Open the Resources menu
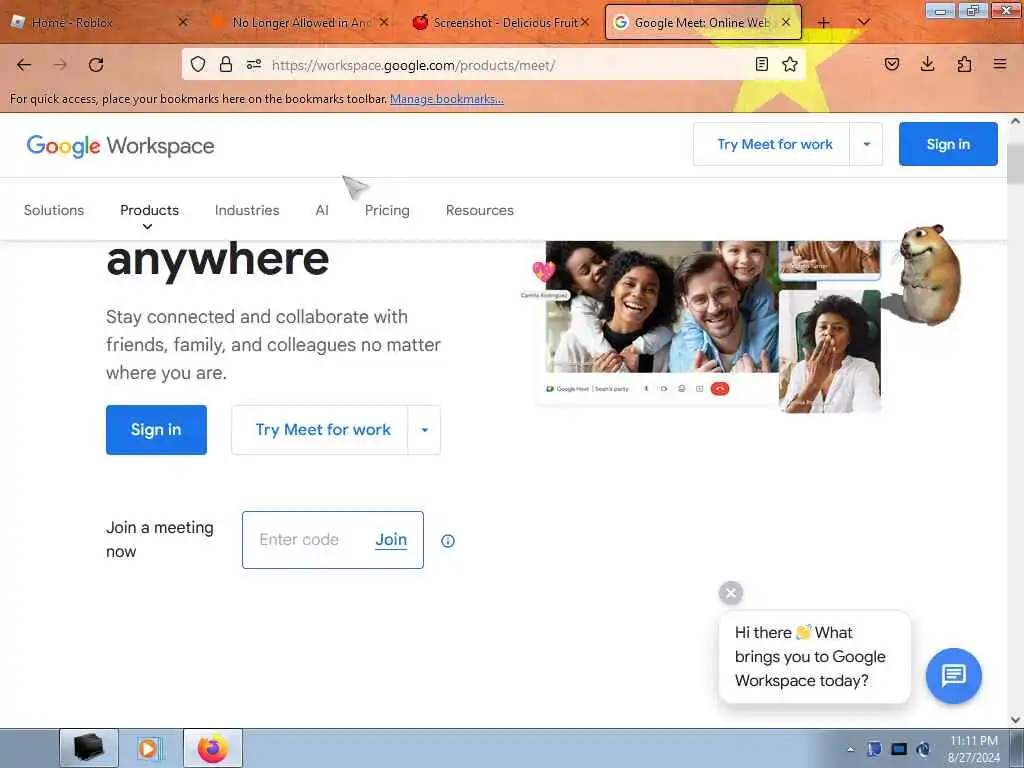 (x=480, y=210)
